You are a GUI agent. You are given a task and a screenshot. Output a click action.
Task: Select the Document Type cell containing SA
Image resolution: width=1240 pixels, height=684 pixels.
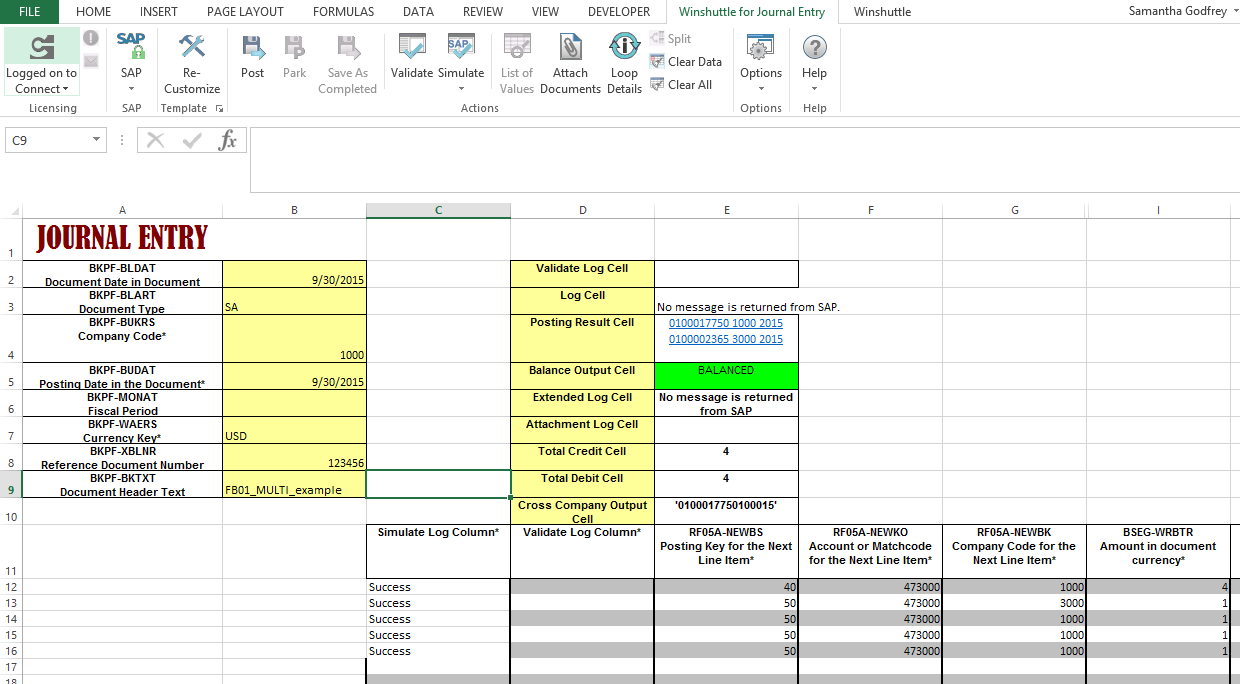[x=294, y=302]
